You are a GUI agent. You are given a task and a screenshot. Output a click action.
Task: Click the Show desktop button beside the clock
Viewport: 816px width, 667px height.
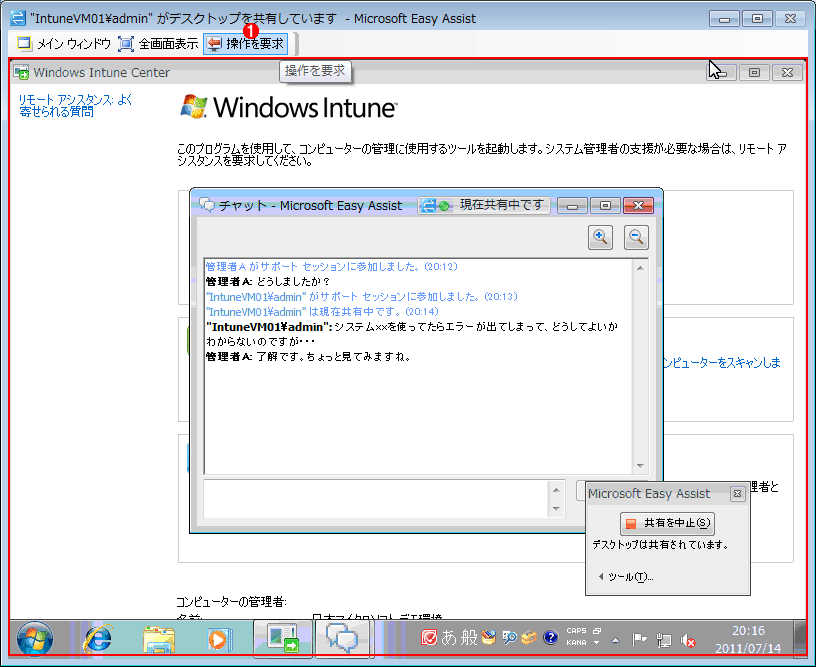(x=801, y=639)
